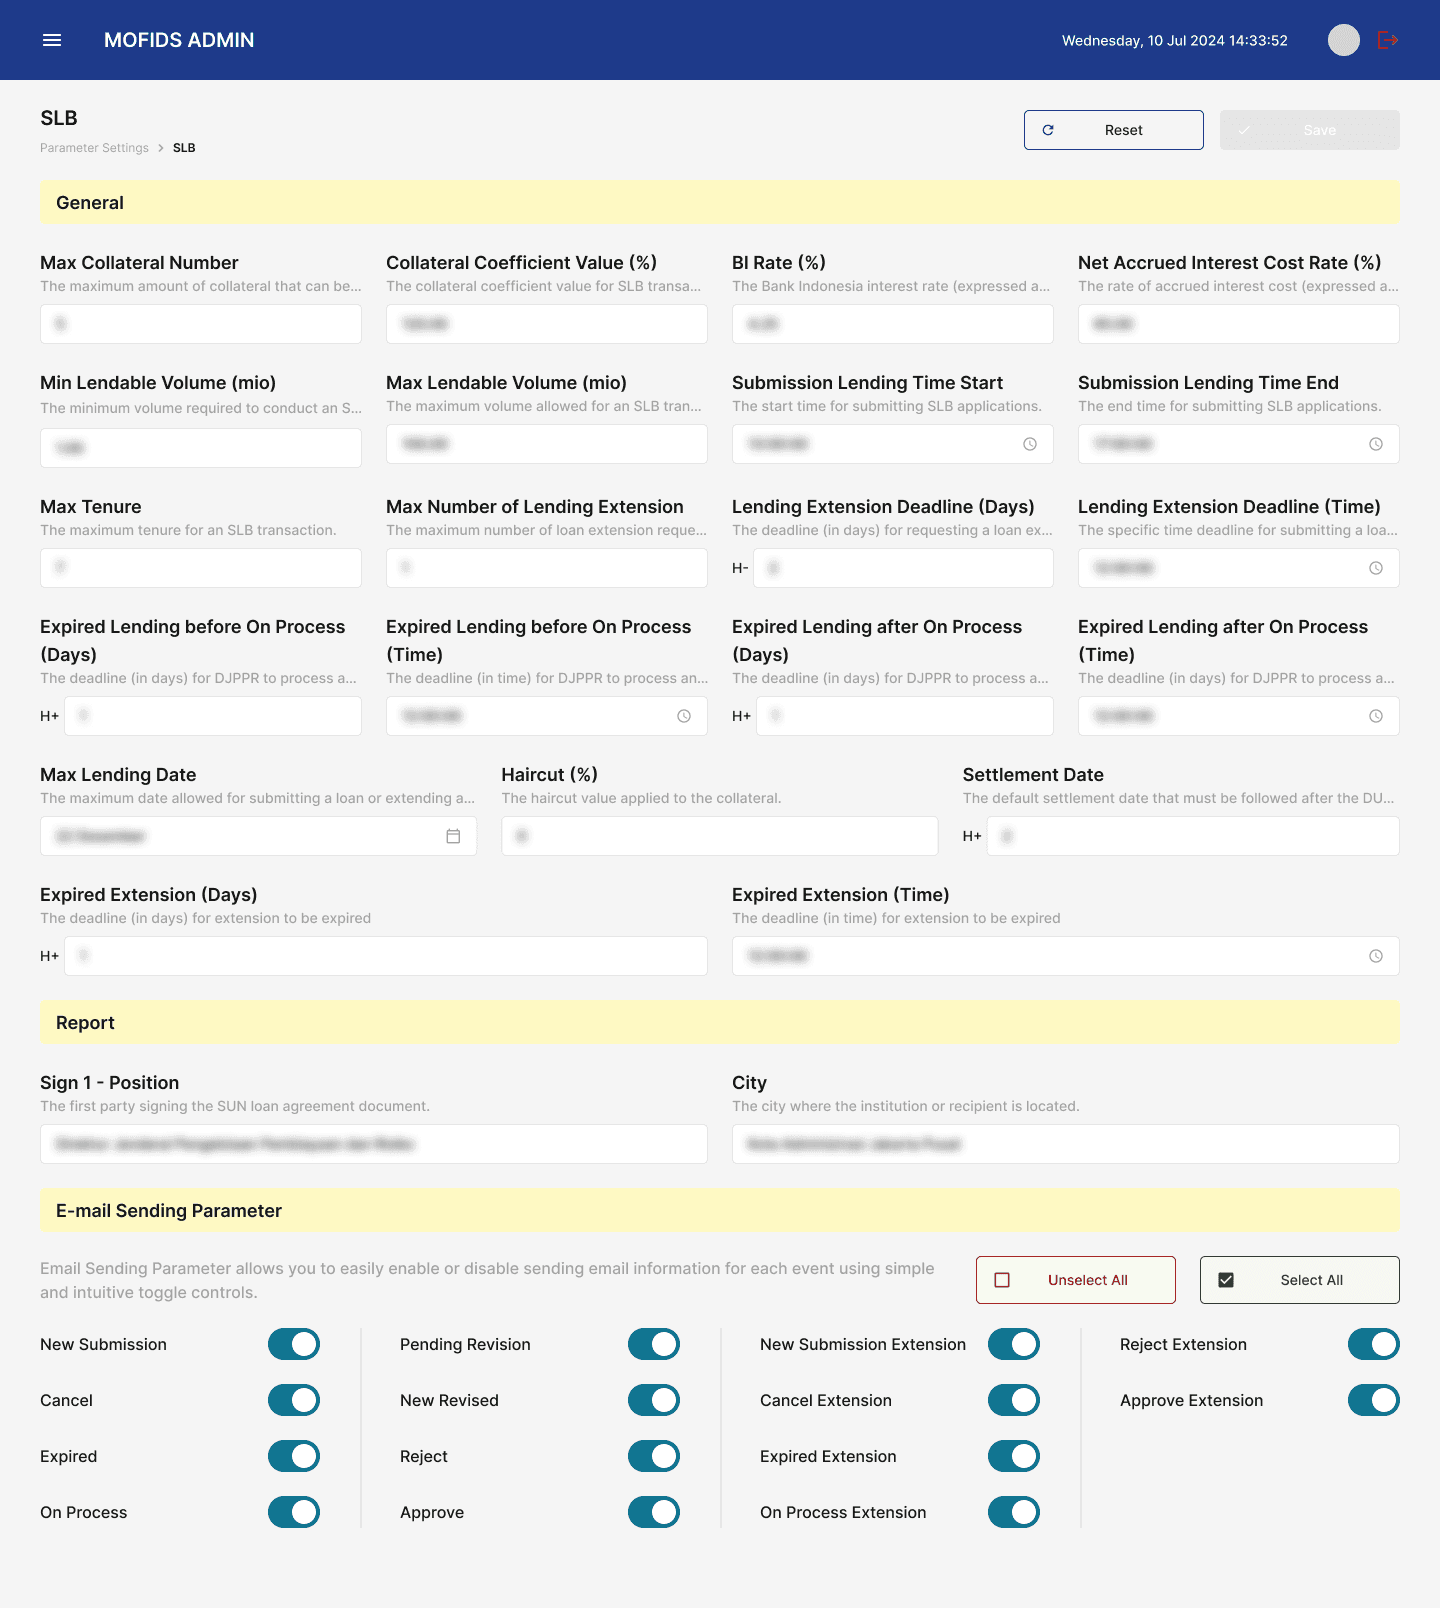The image size is (1440, 1608).
Task: Click the BI Rate (%) input field
Action: tap(893, 324)
